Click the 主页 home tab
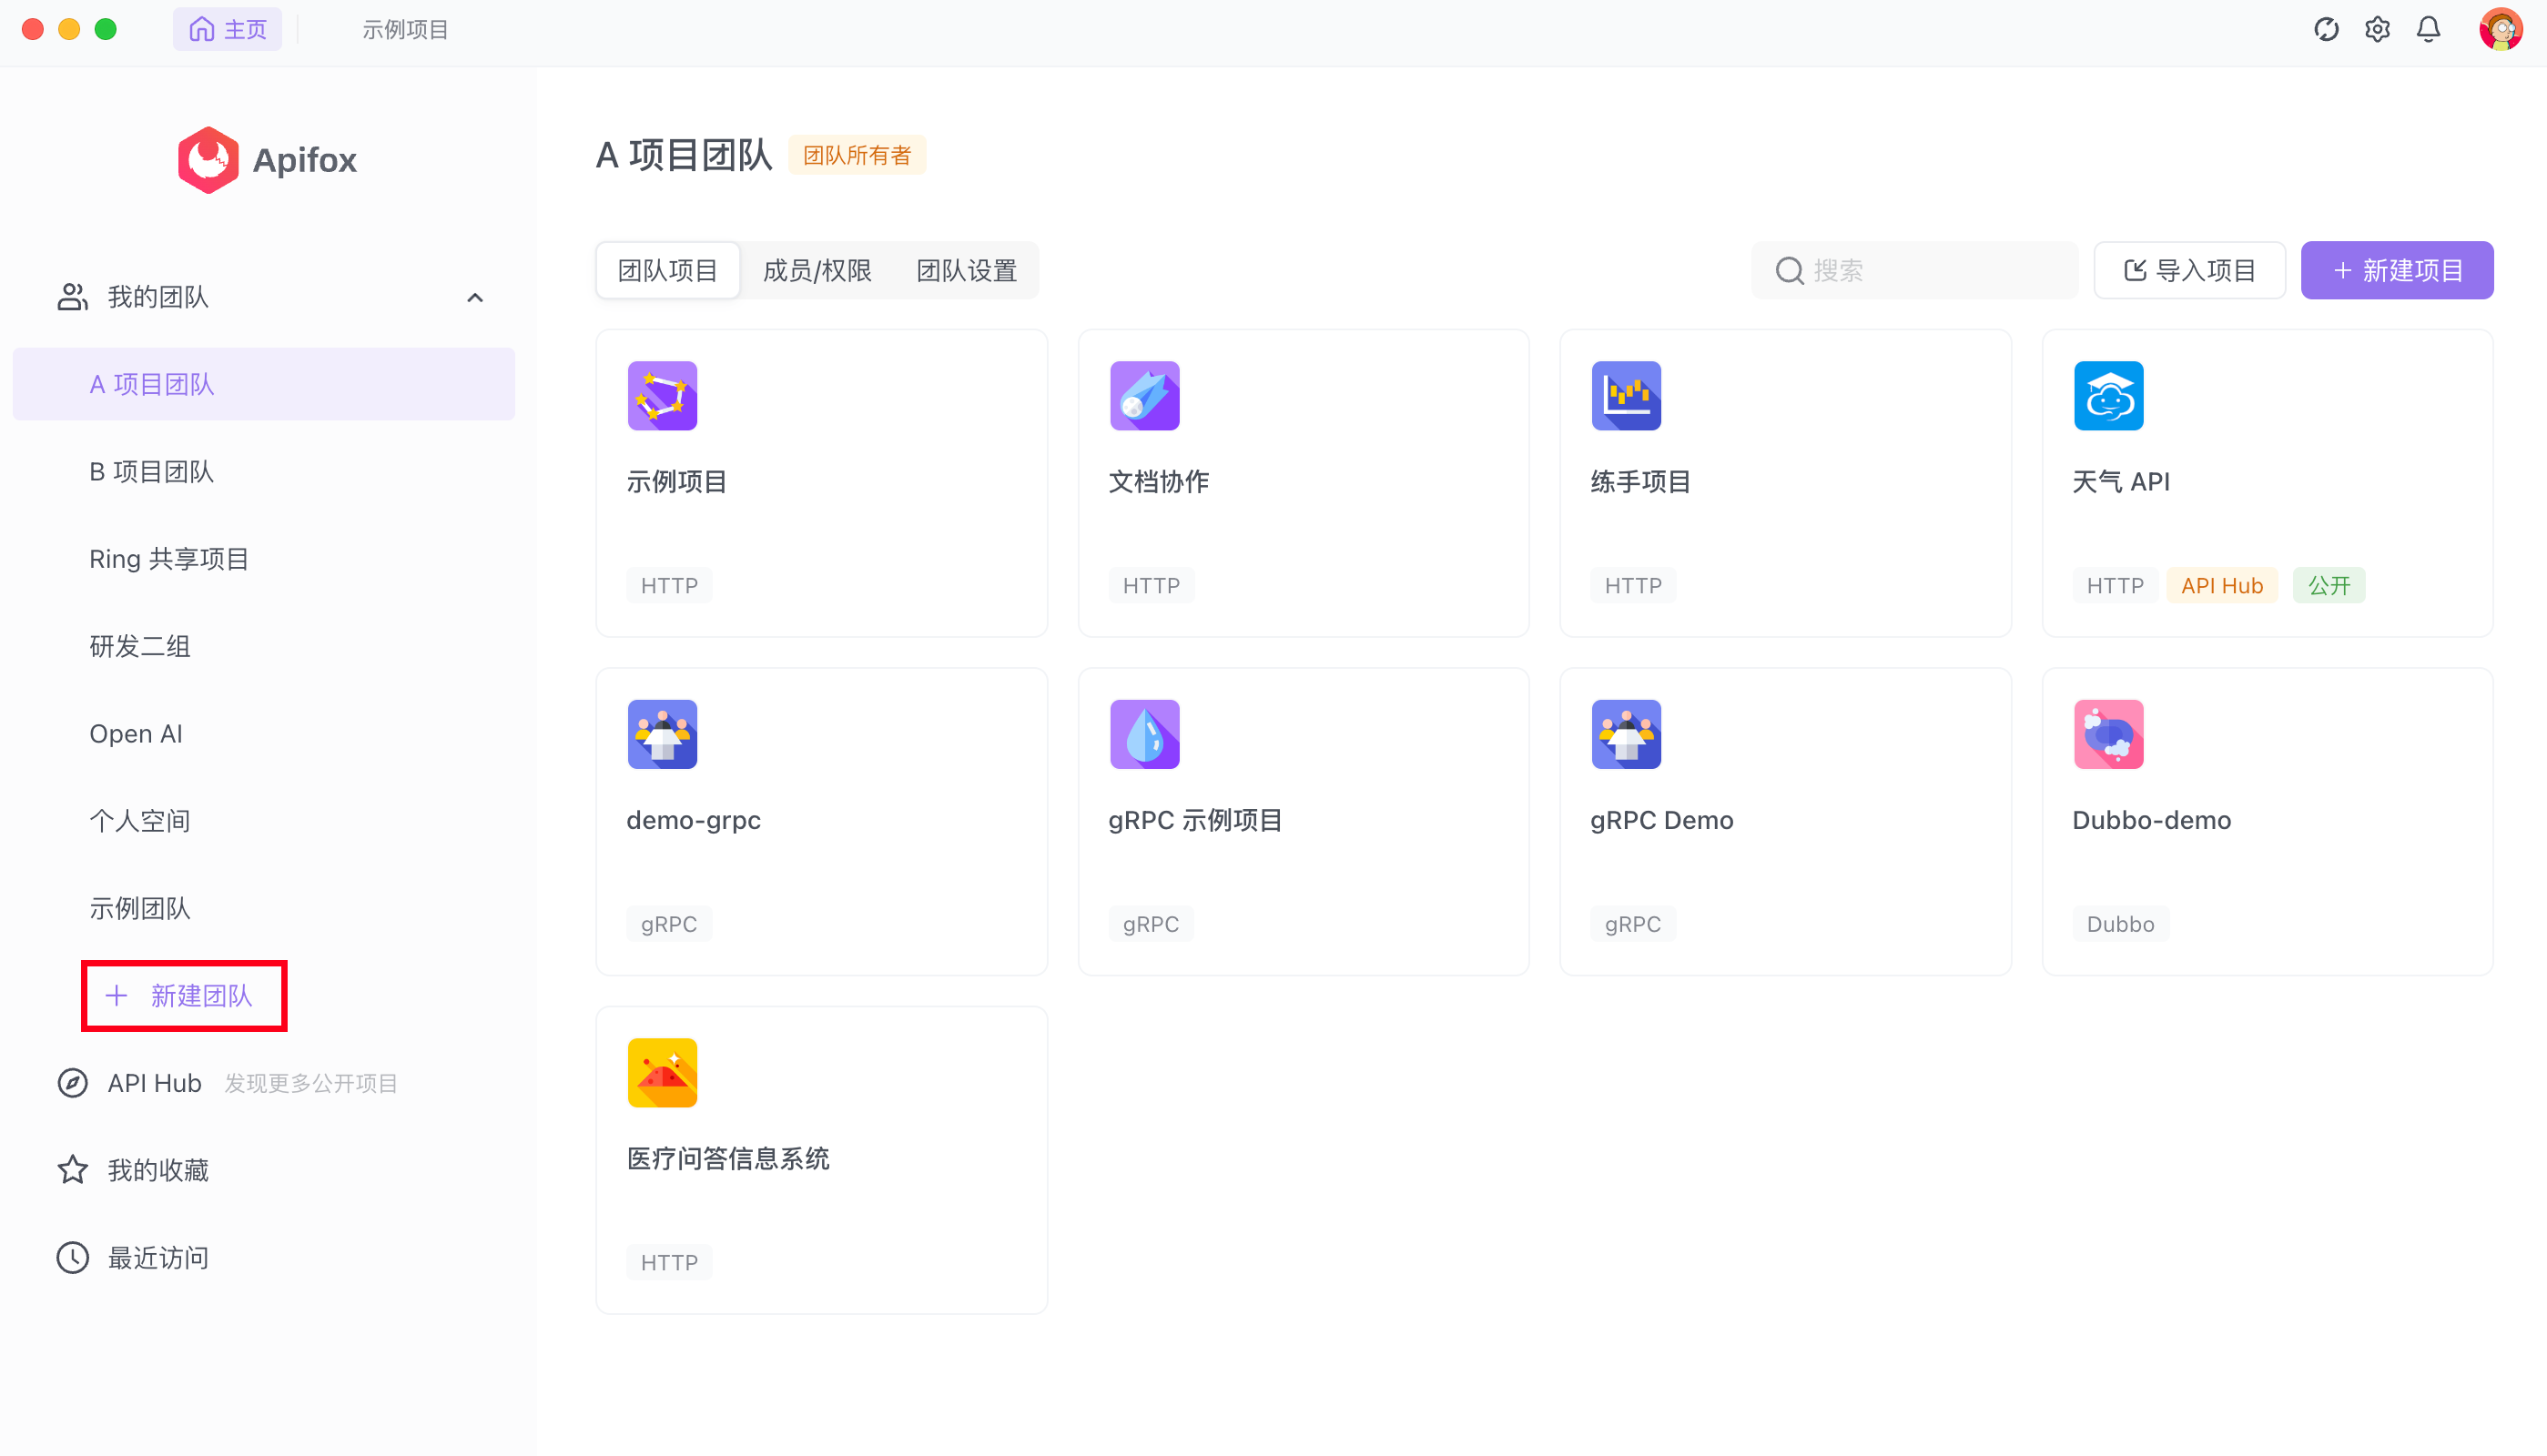The height and width of the screenshot is (1456, 2547). 228,30
